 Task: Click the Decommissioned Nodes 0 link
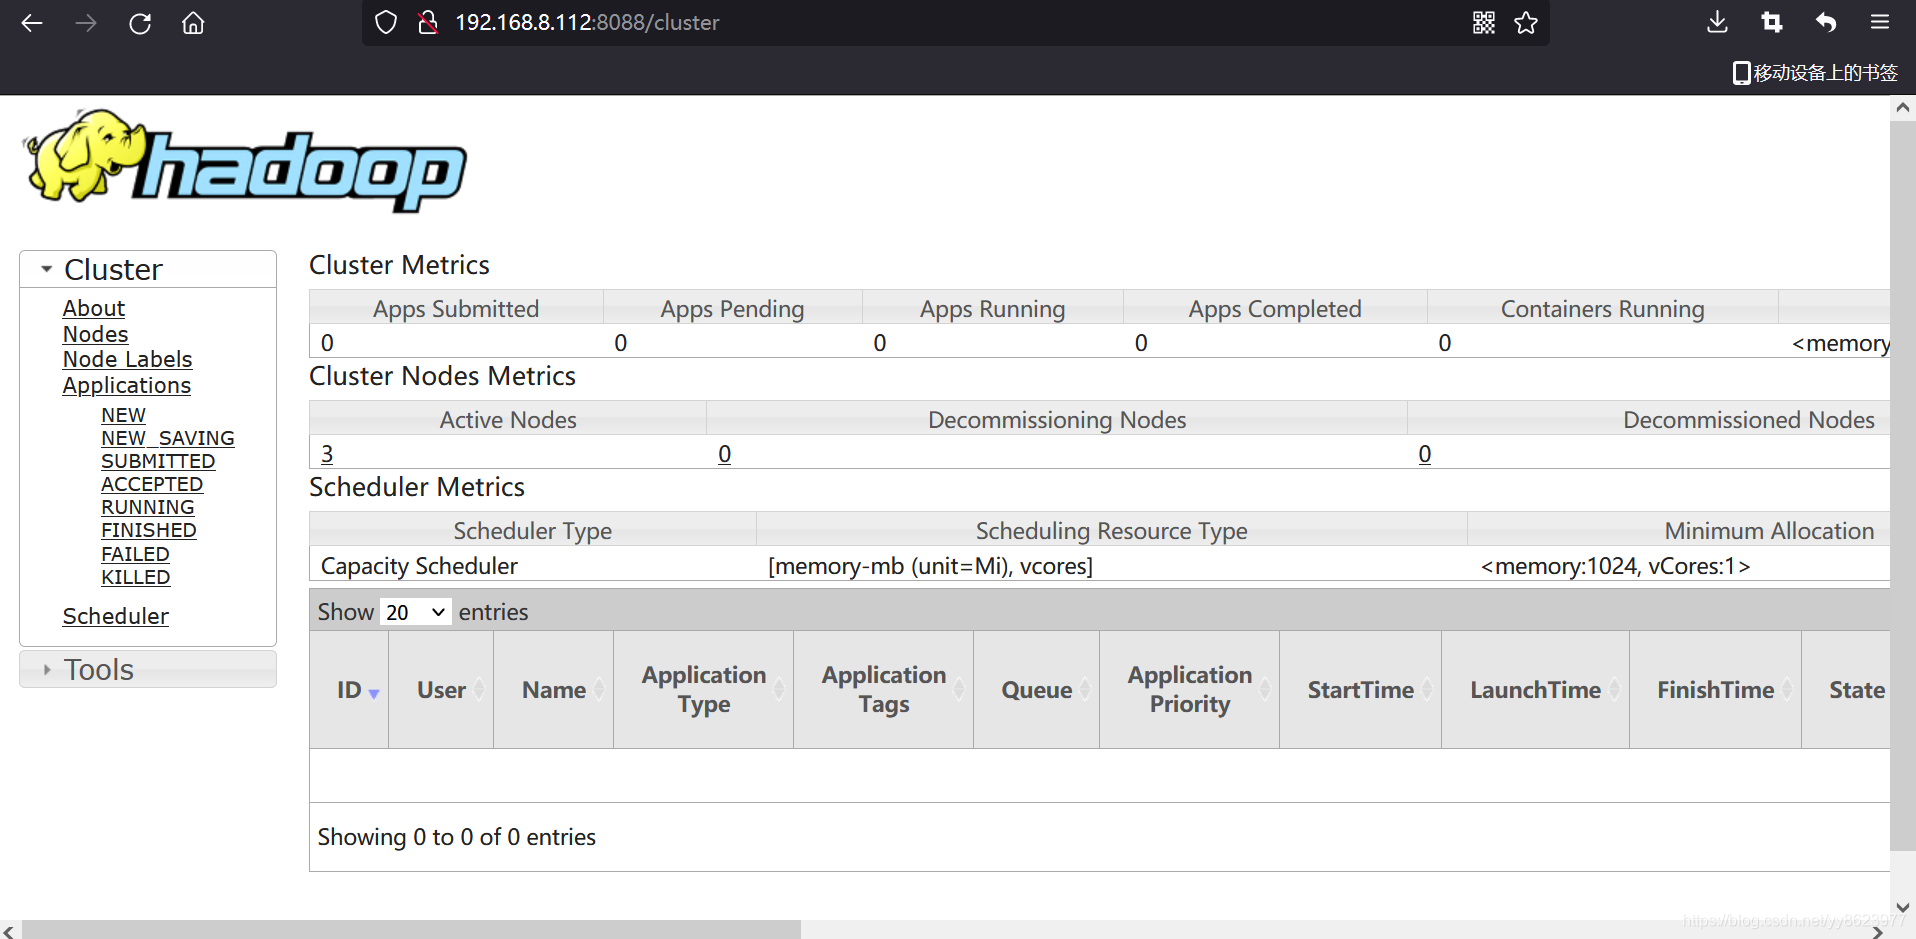tap(1425, 454)
